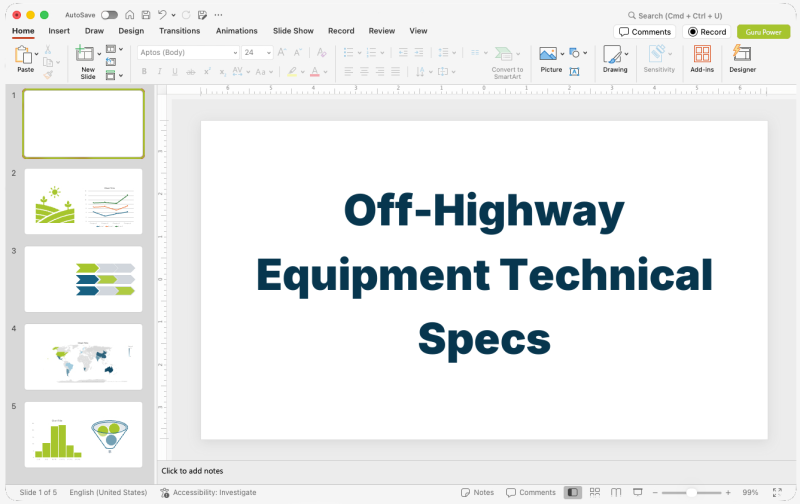Open the Draw tab
Viewport: 800px width, 504px height.
point(94,31)
